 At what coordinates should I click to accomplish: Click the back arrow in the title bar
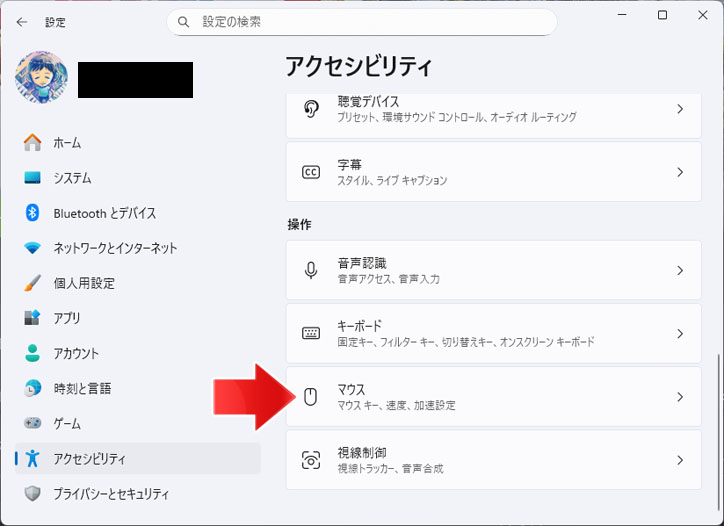pos(22,21)
